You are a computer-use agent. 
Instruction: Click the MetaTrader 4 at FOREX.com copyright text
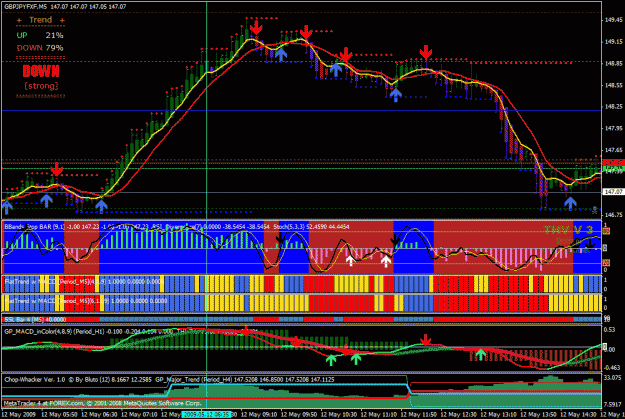click(104, 403)
